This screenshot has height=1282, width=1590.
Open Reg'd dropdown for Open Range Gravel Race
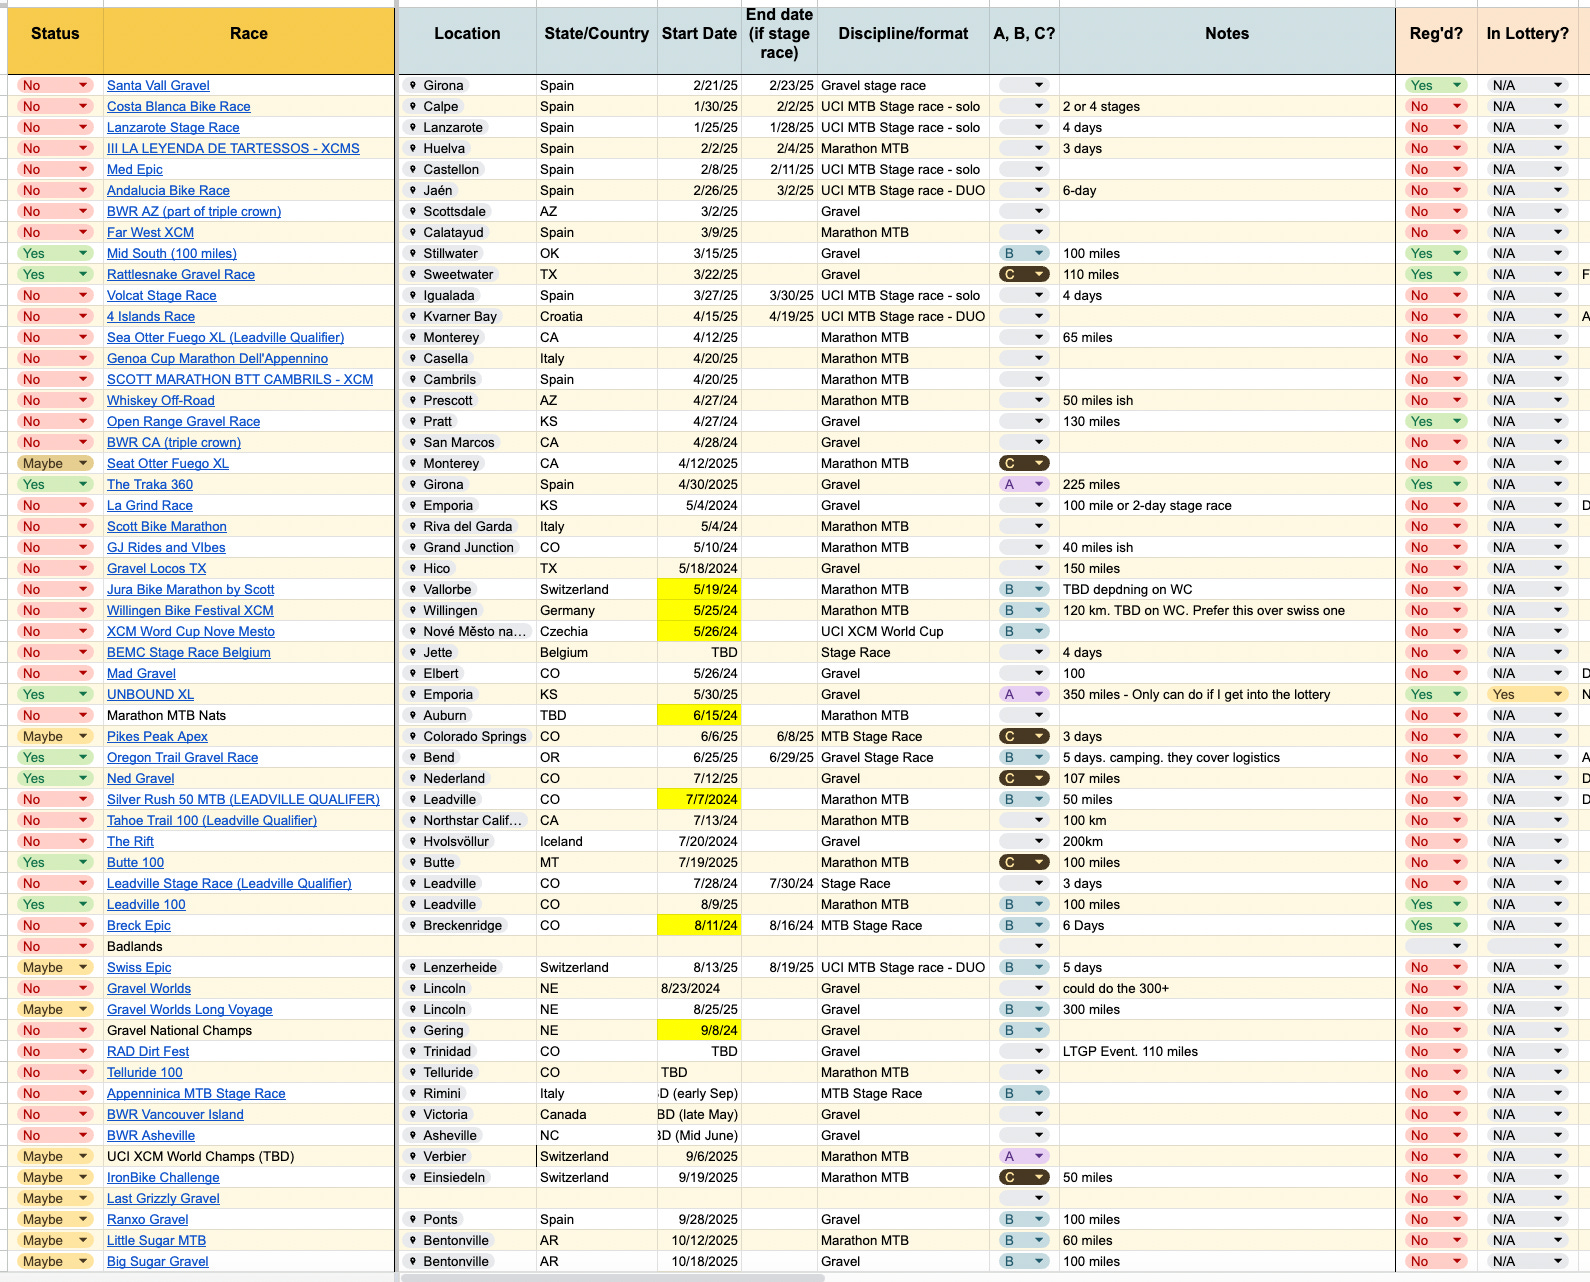[x=1436, y=421]
